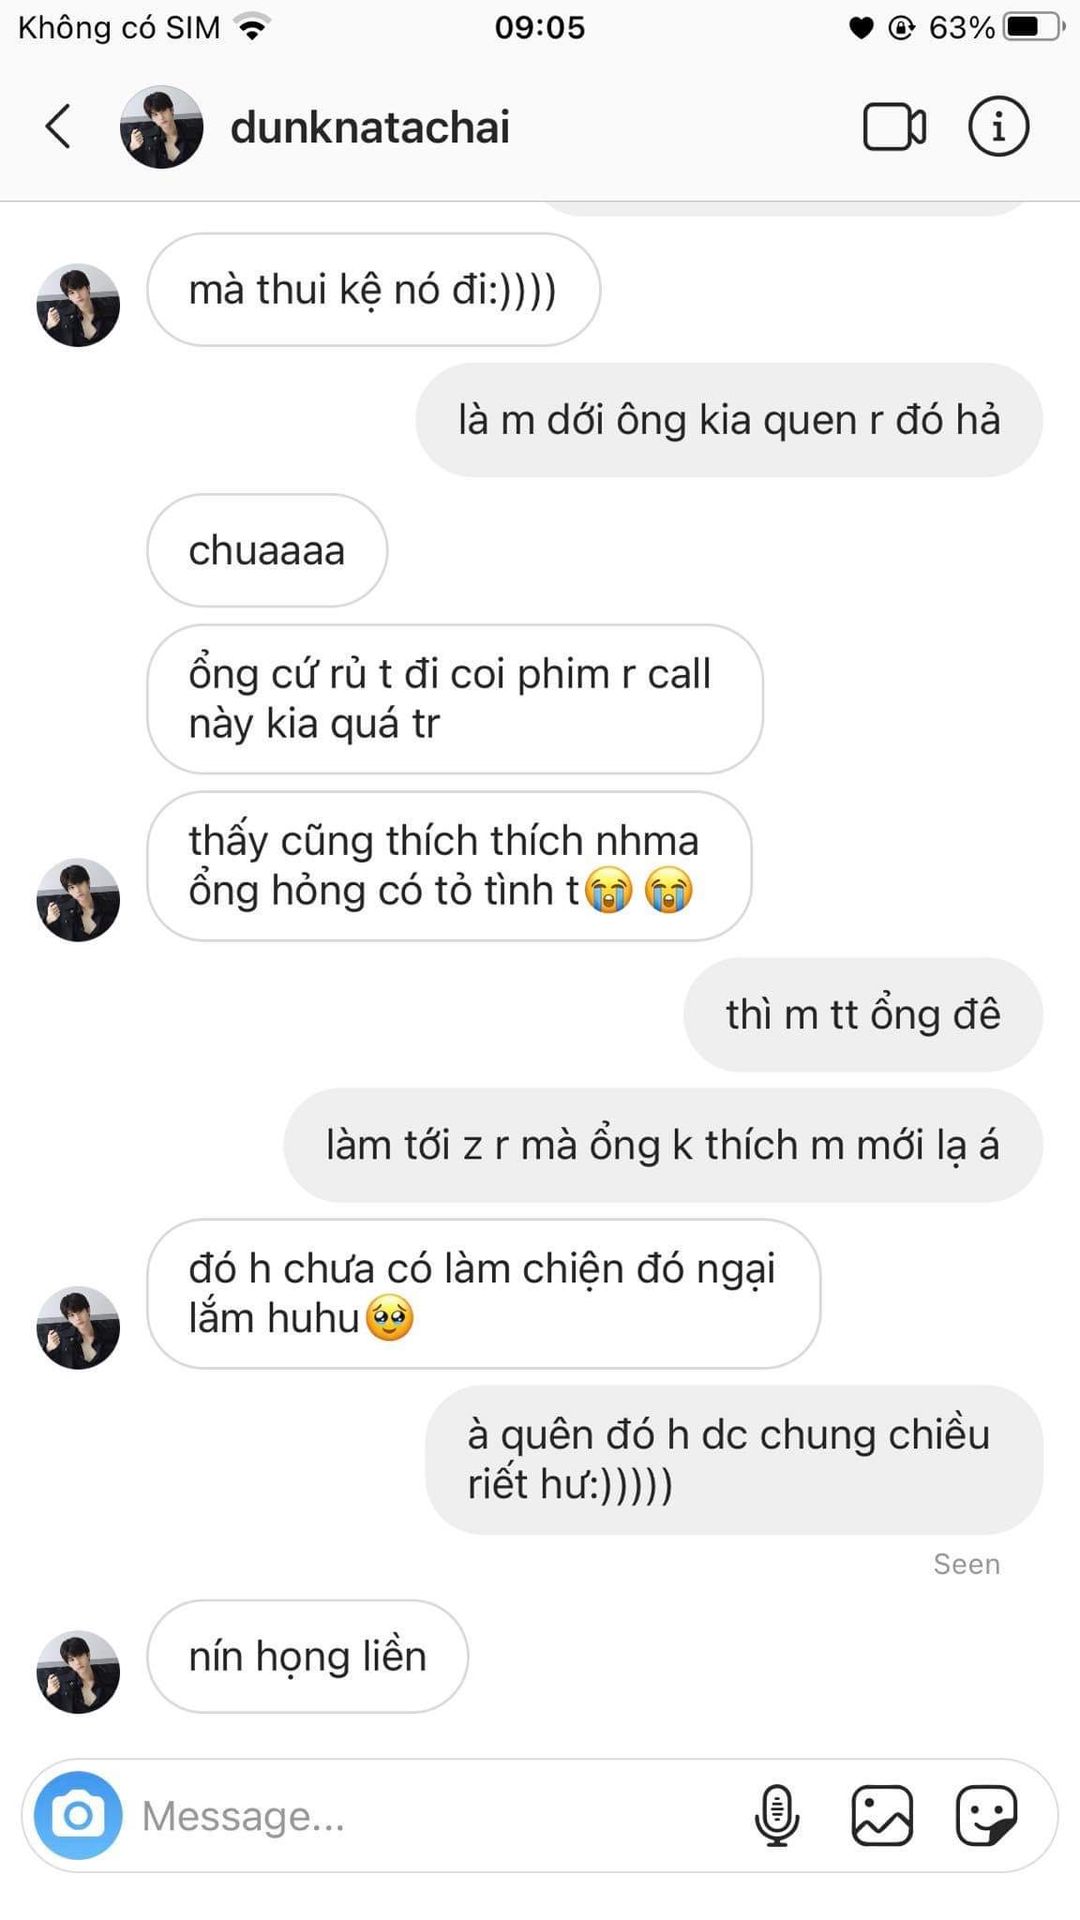Open the sticker picker icon
1080x1920 pixels.
[x=987, y=1815]
